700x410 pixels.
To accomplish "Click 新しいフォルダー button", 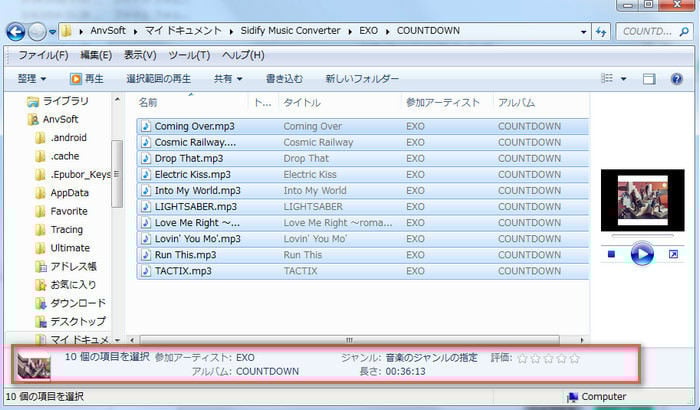I will pos(362,79).
